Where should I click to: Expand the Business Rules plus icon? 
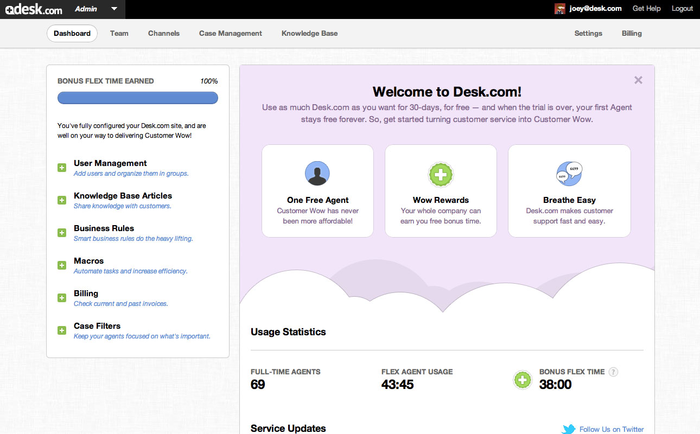pos(62,233)
